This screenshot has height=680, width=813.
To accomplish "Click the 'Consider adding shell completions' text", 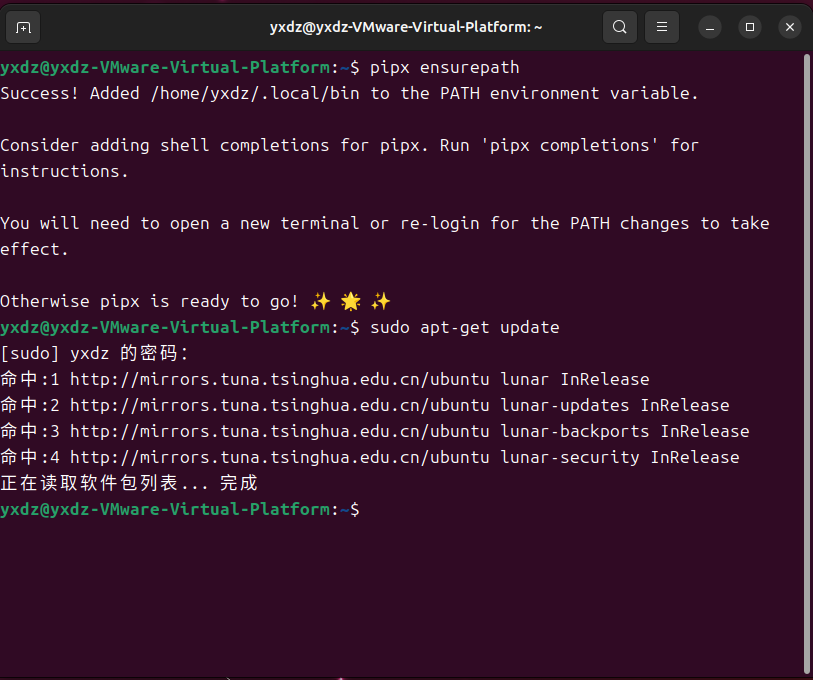I will click(x=164, y=145).
